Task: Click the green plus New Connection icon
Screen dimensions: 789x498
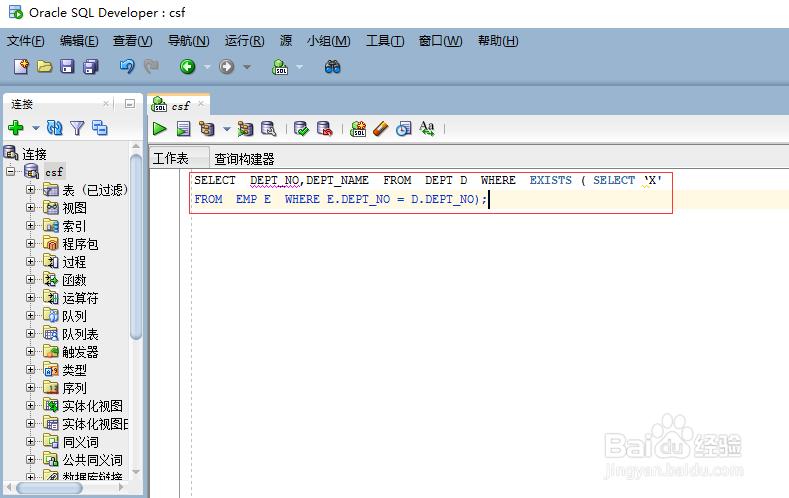Action: point(16,128)
